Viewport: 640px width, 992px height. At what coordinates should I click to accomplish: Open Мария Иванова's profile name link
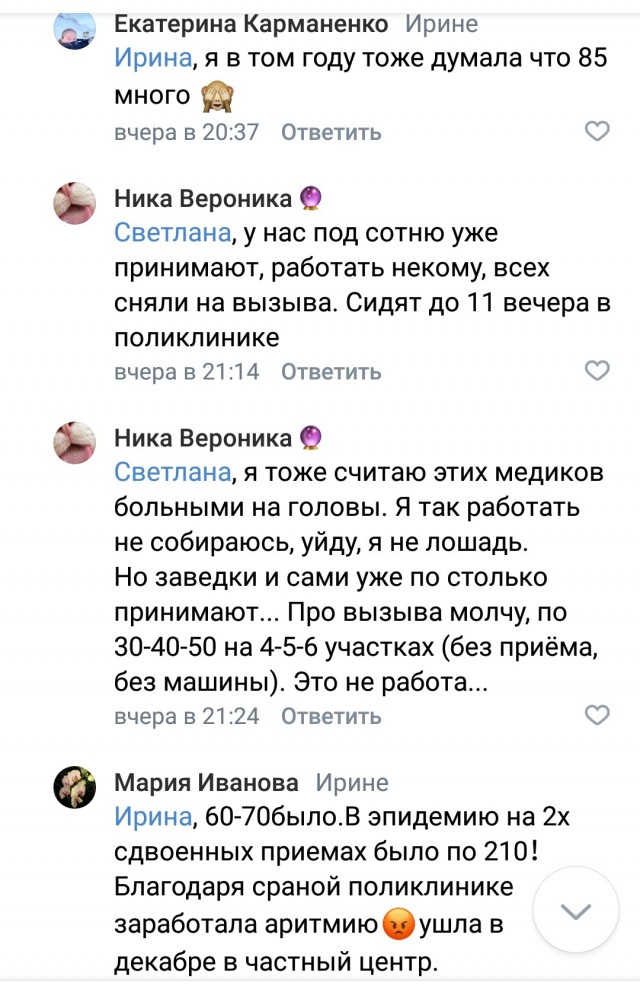click(206, 782)
